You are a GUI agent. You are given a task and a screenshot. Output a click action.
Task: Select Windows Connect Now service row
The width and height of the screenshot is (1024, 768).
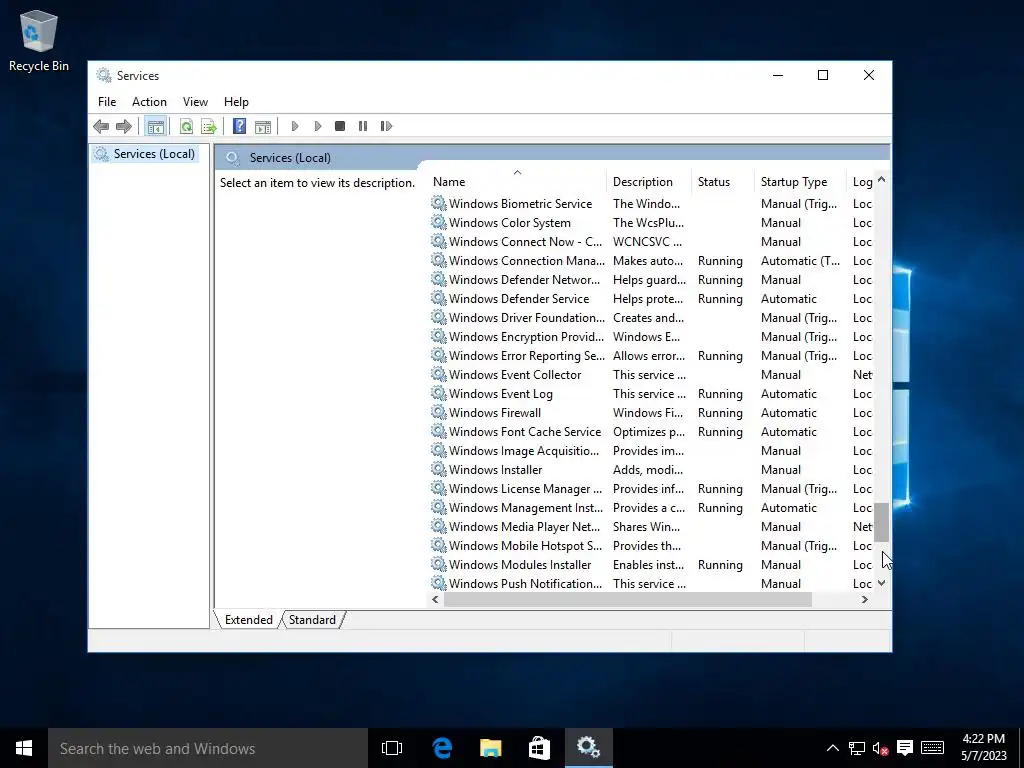click(x=652, y=242)
